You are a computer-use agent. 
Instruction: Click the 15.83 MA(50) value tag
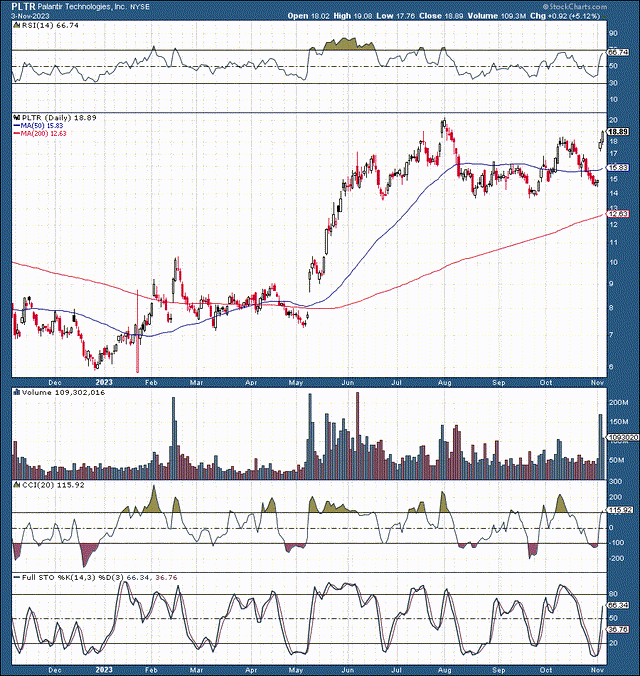pos(618,167)
